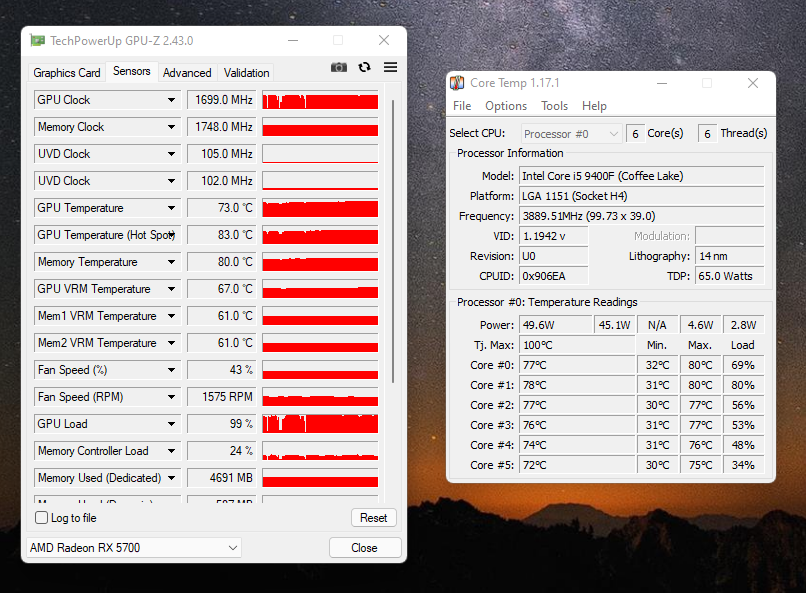Click the VID value 1.1942 v

[554, 236]
